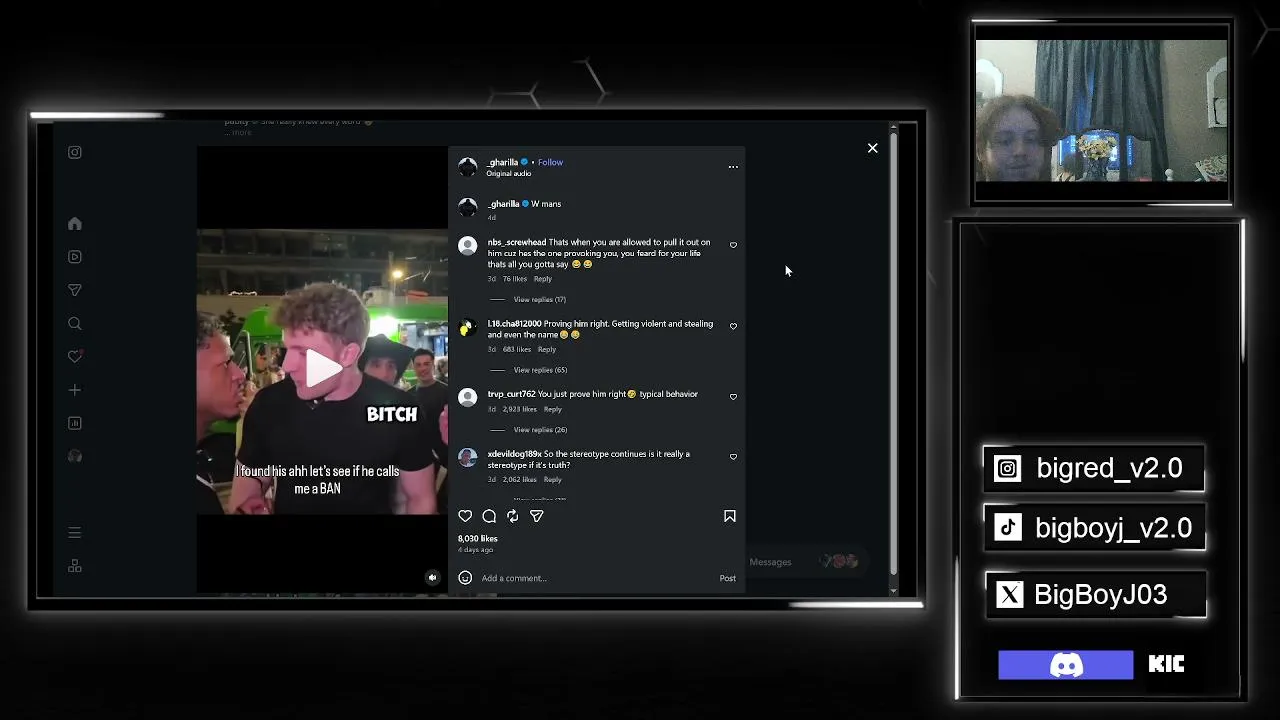View who liked via 8,030 likes

[478, 538]
